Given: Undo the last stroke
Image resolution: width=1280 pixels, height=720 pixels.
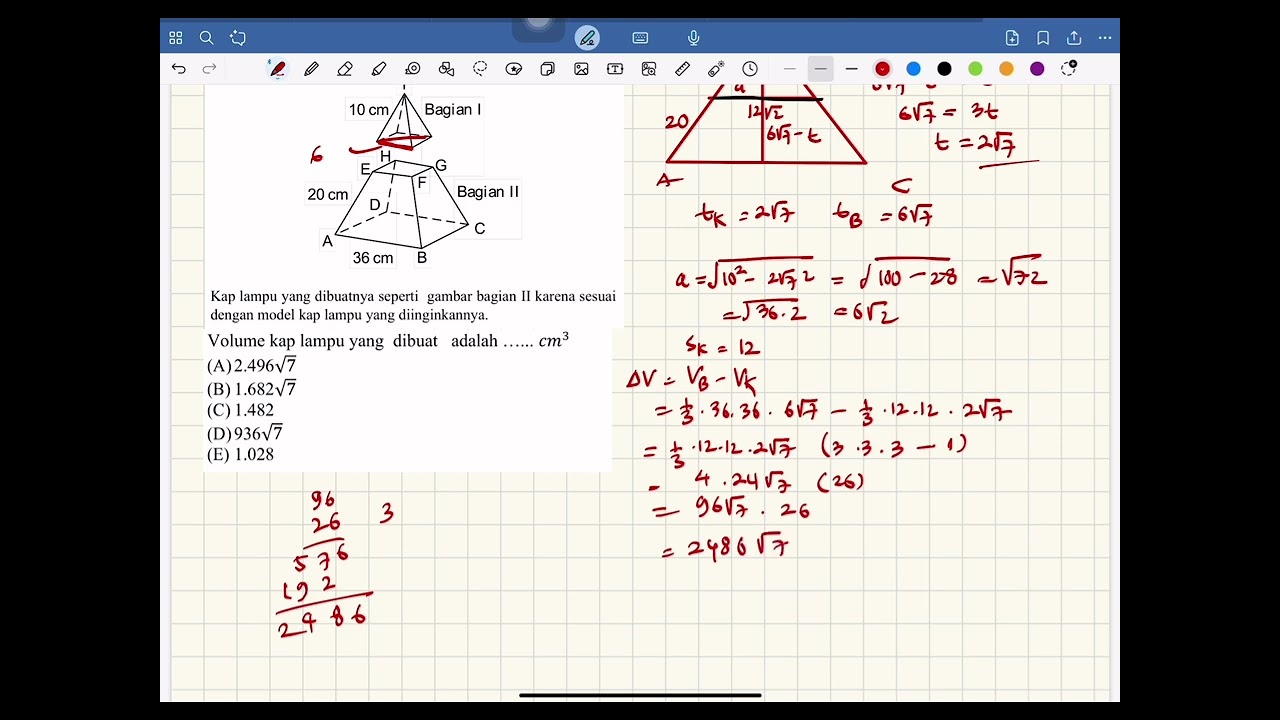Looking at the screenshot, I should click(x=178, y=69).
